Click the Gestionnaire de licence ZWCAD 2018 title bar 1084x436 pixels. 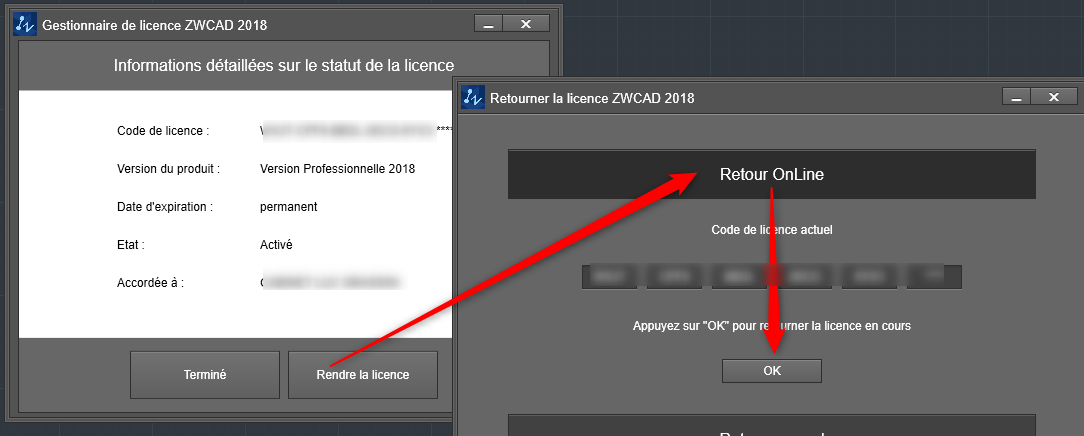point(250,24)
